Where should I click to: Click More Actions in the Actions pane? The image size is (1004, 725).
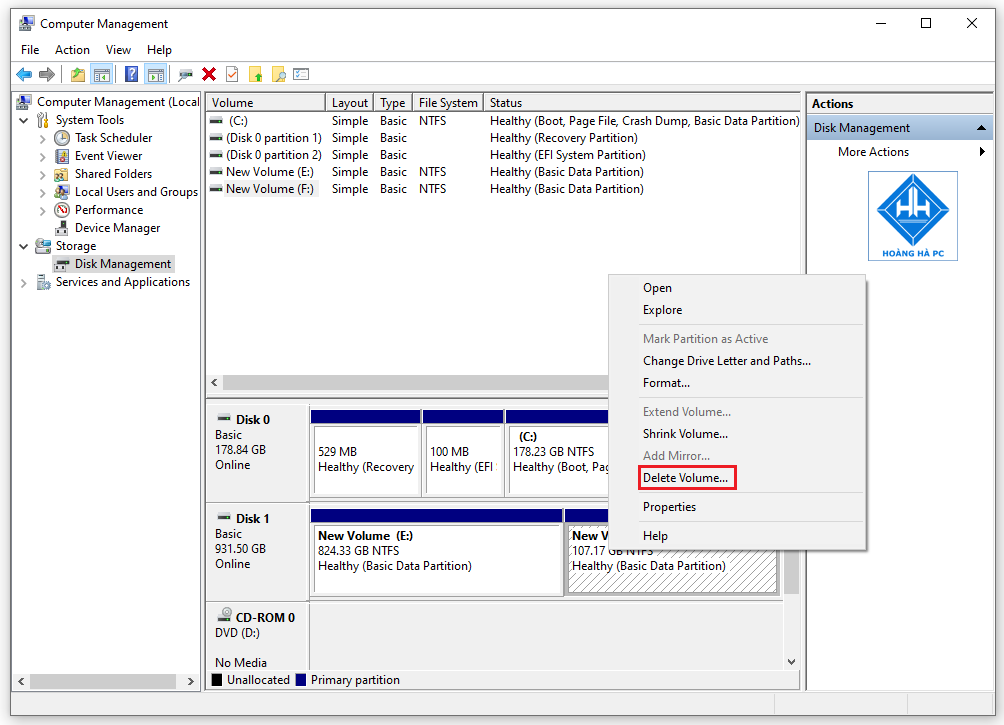[873, 152]
